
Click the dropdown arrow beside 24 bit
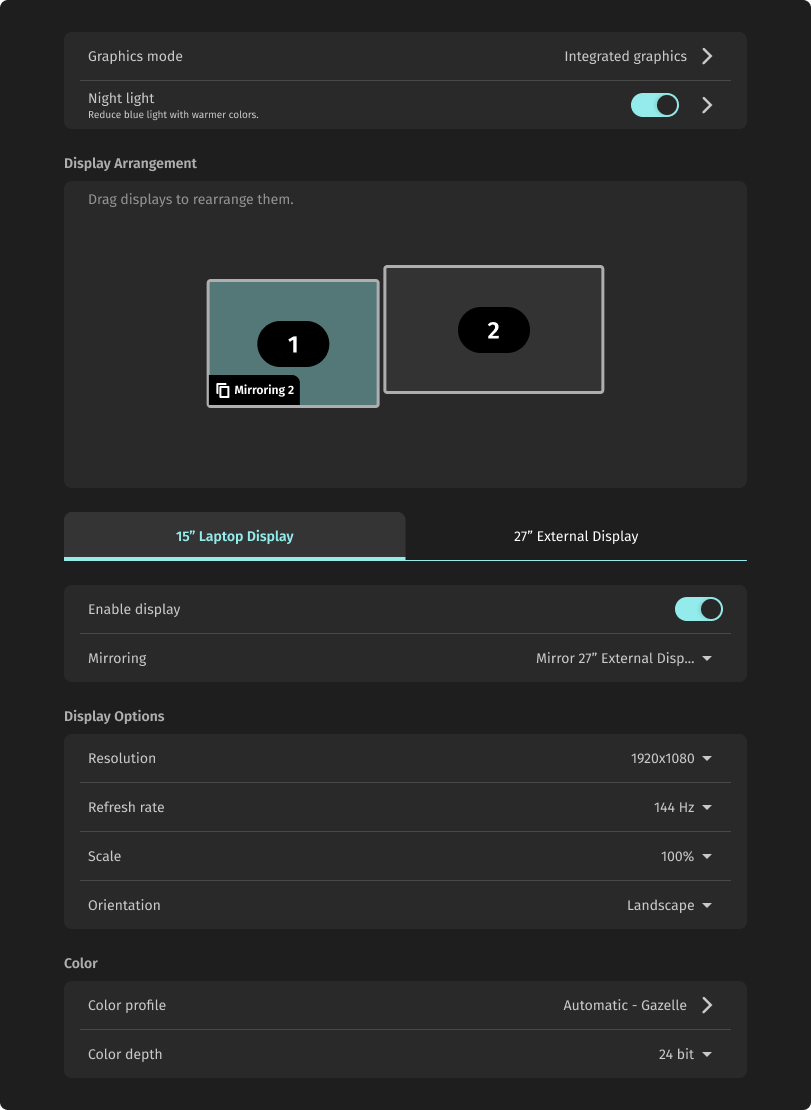pyautogui.click(x=707, y=1054)
